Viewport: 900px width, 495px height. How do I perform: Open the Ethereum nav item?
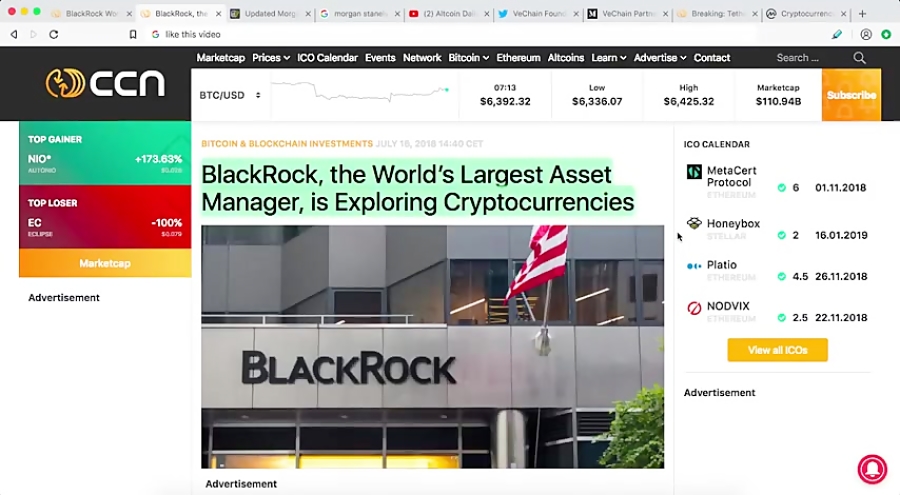pyautogui.click(x=518, y=57)
